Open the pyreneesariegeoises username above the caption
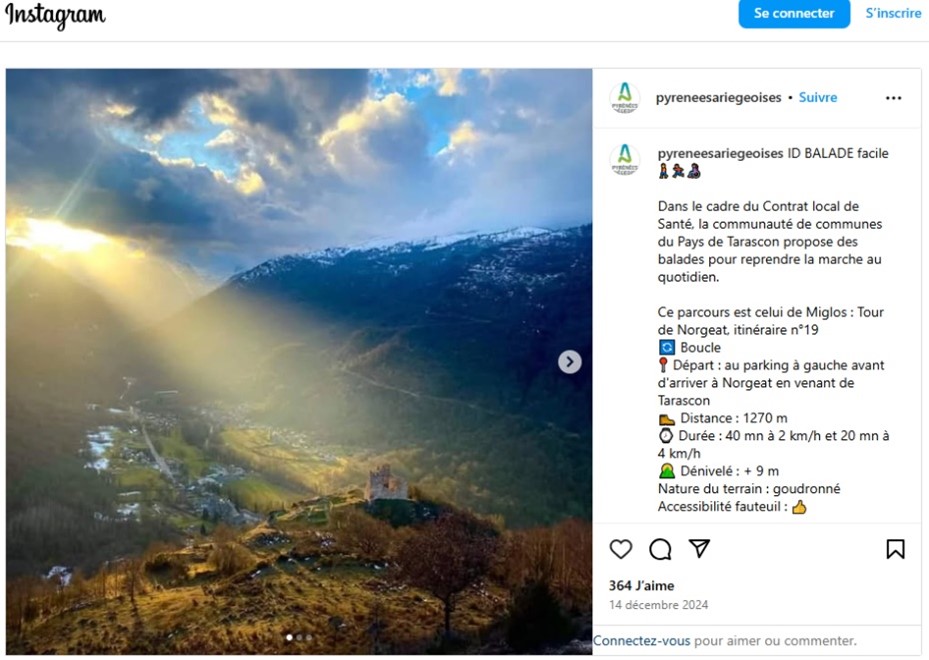The image size is (929, 660). coord(722,153)
